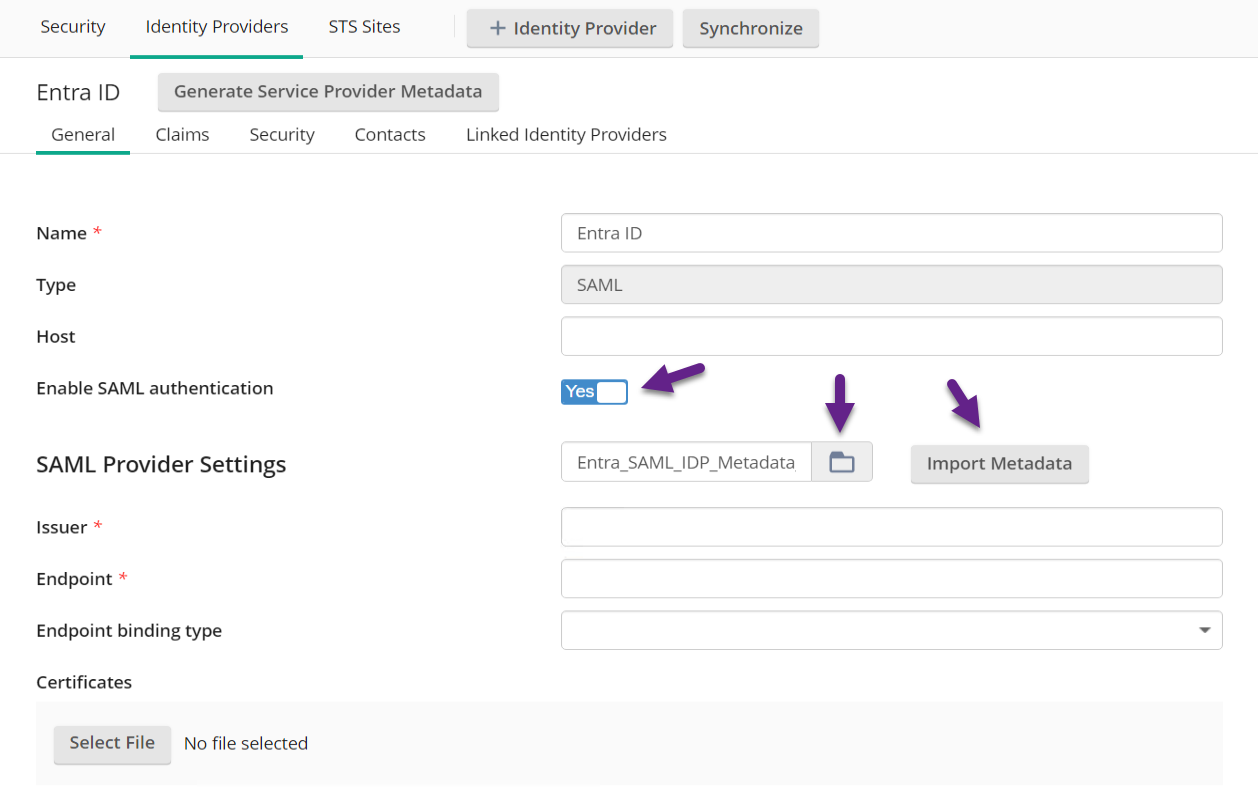Open the Linked Identity Providers tab

[566, 134]
